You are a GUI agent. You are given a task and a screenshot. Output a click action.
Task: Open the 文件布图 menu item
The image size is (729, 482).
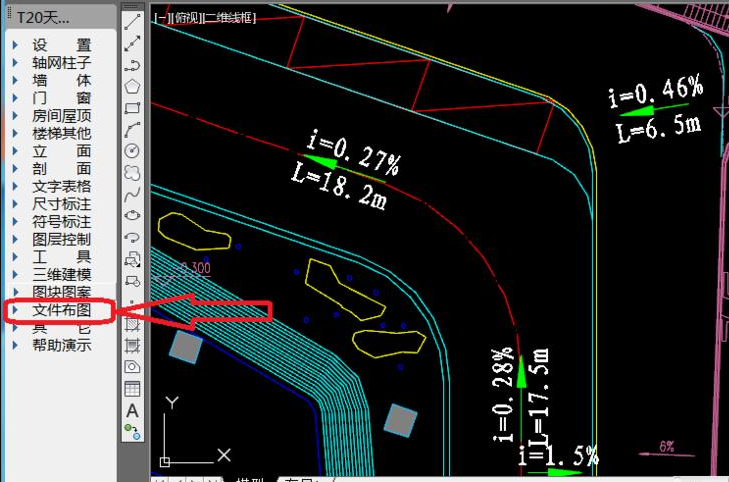pos(61,310)
